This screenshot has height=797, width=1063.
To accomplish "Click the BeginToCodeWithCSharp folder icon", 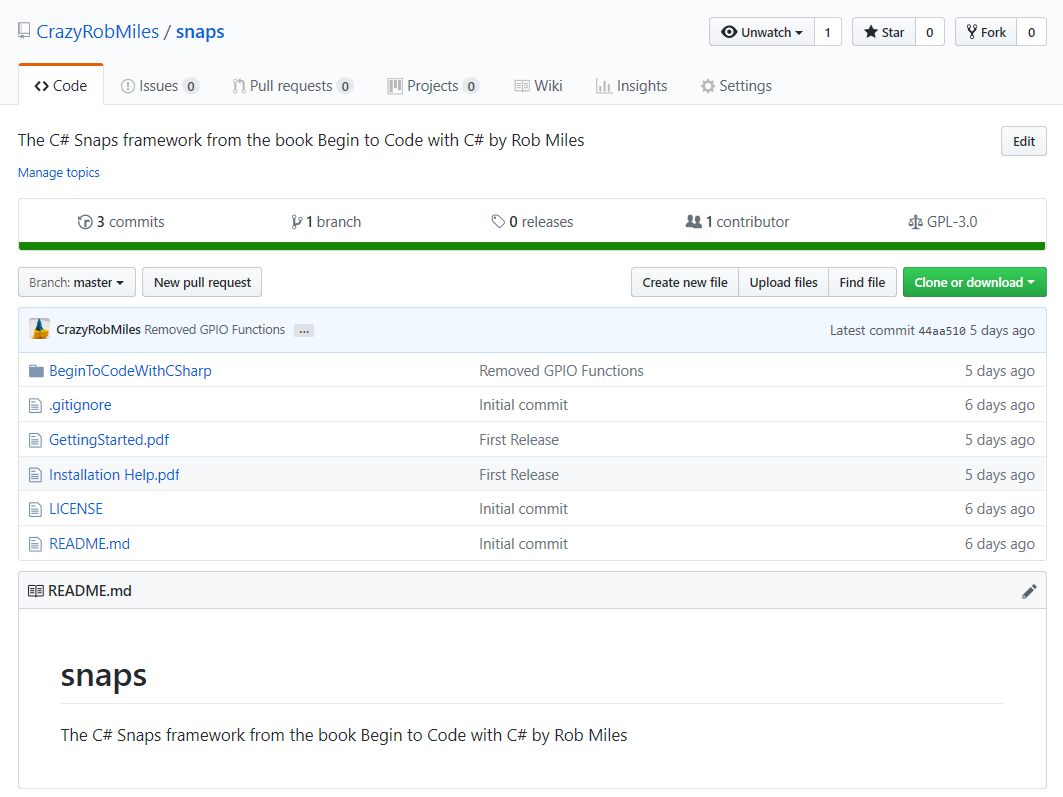I will click(x=36, y=371).
